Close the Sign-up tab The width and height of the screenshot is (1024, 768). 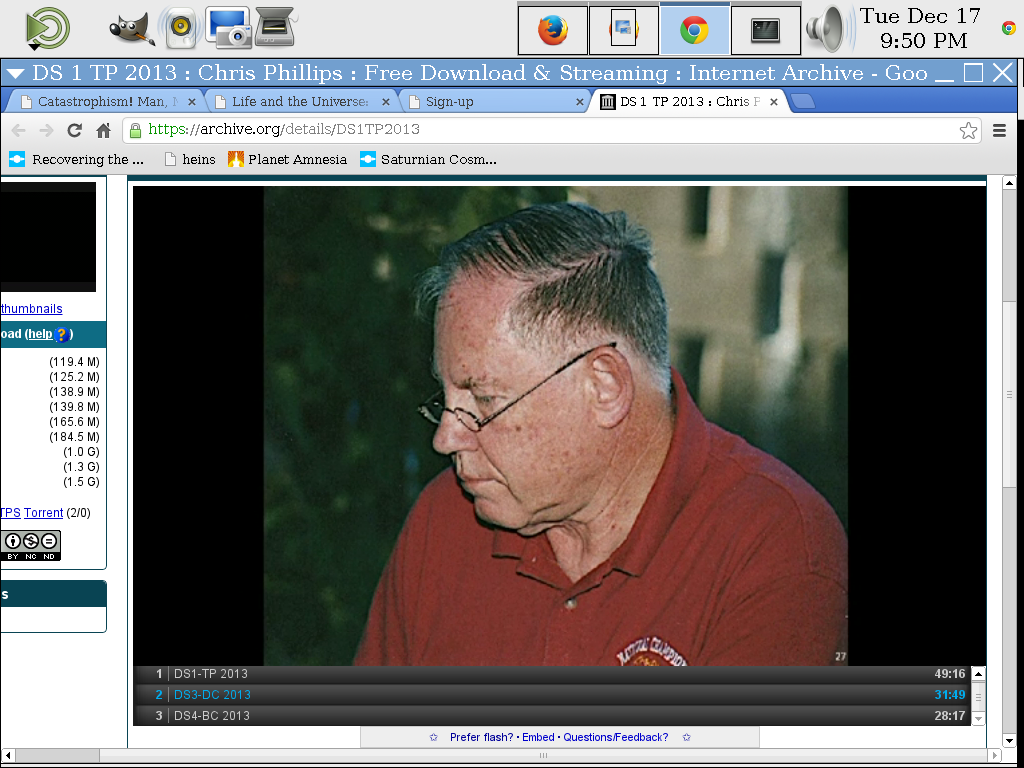tap(580, 102)
